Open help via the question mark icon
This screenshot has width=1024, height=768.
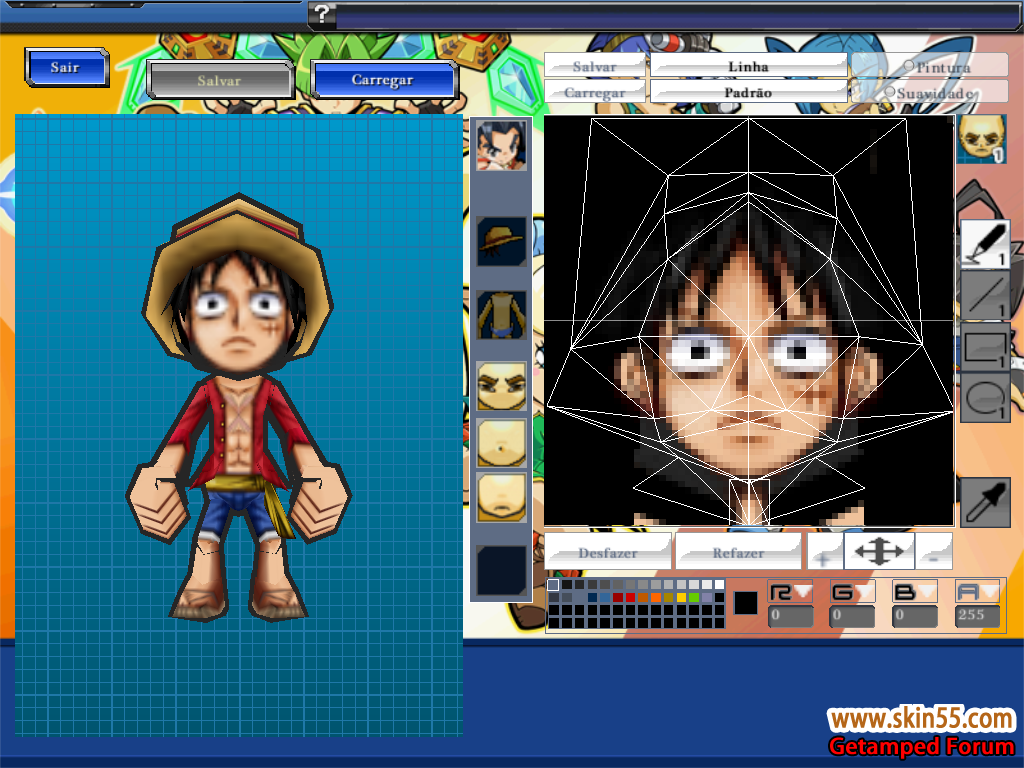point(323,14)
